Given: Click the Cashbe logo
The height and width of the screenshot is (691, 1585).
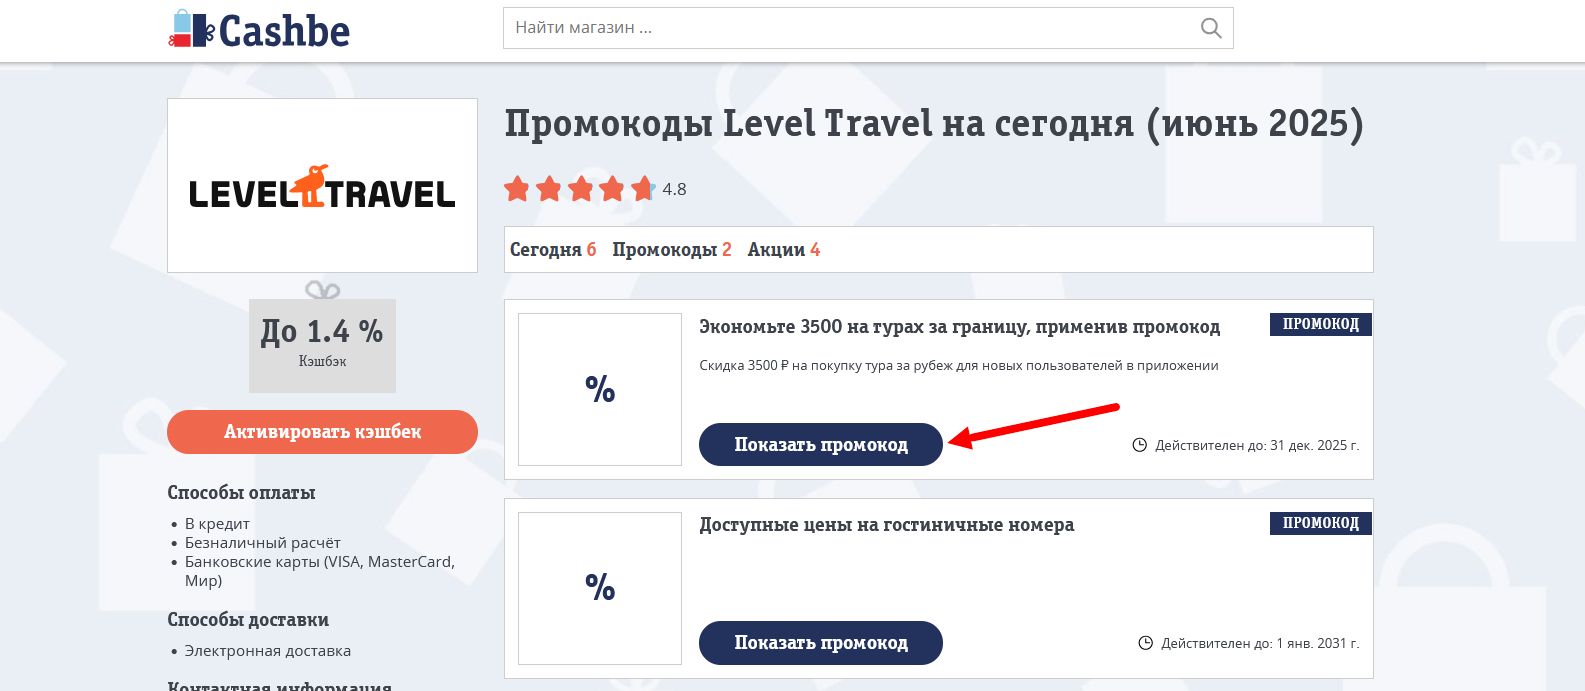Looking at the screenshot, I should pos(259,30).
